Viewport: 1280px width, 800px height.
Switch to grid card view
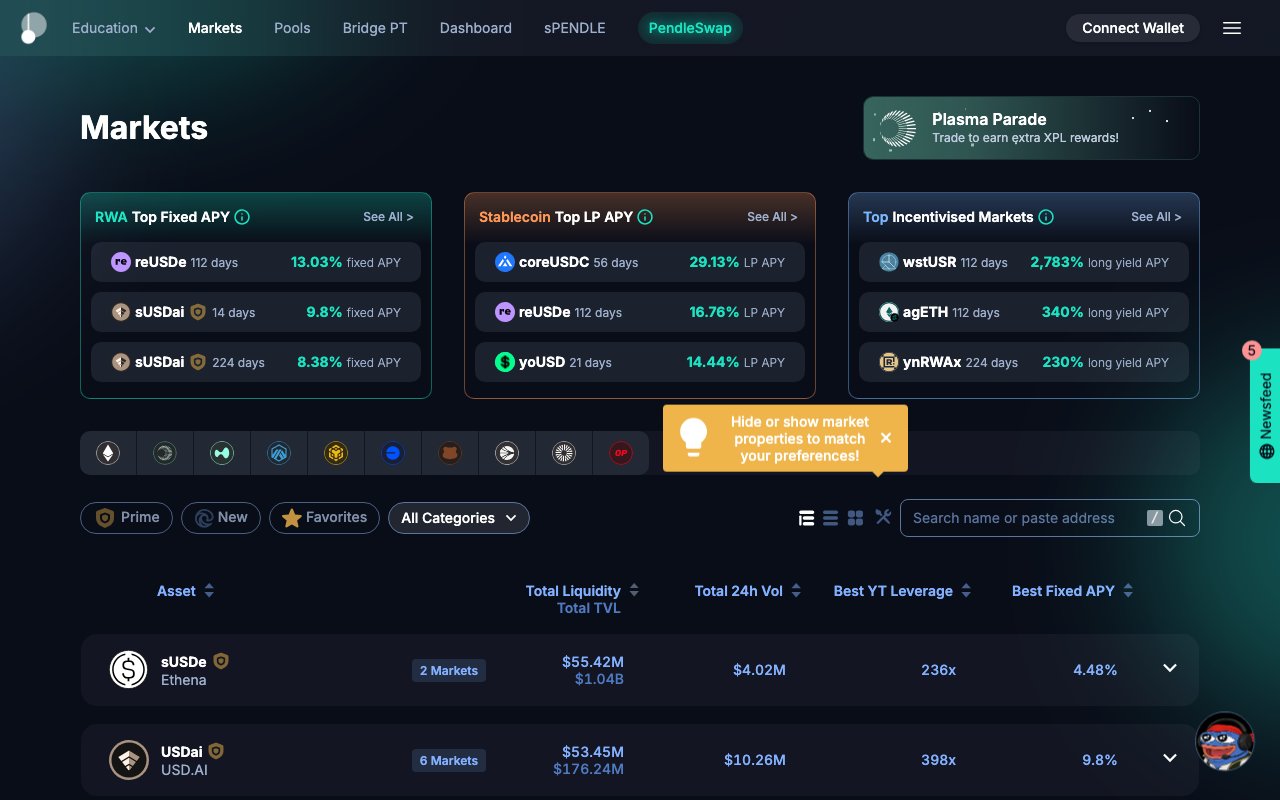[x=855, y=518]
